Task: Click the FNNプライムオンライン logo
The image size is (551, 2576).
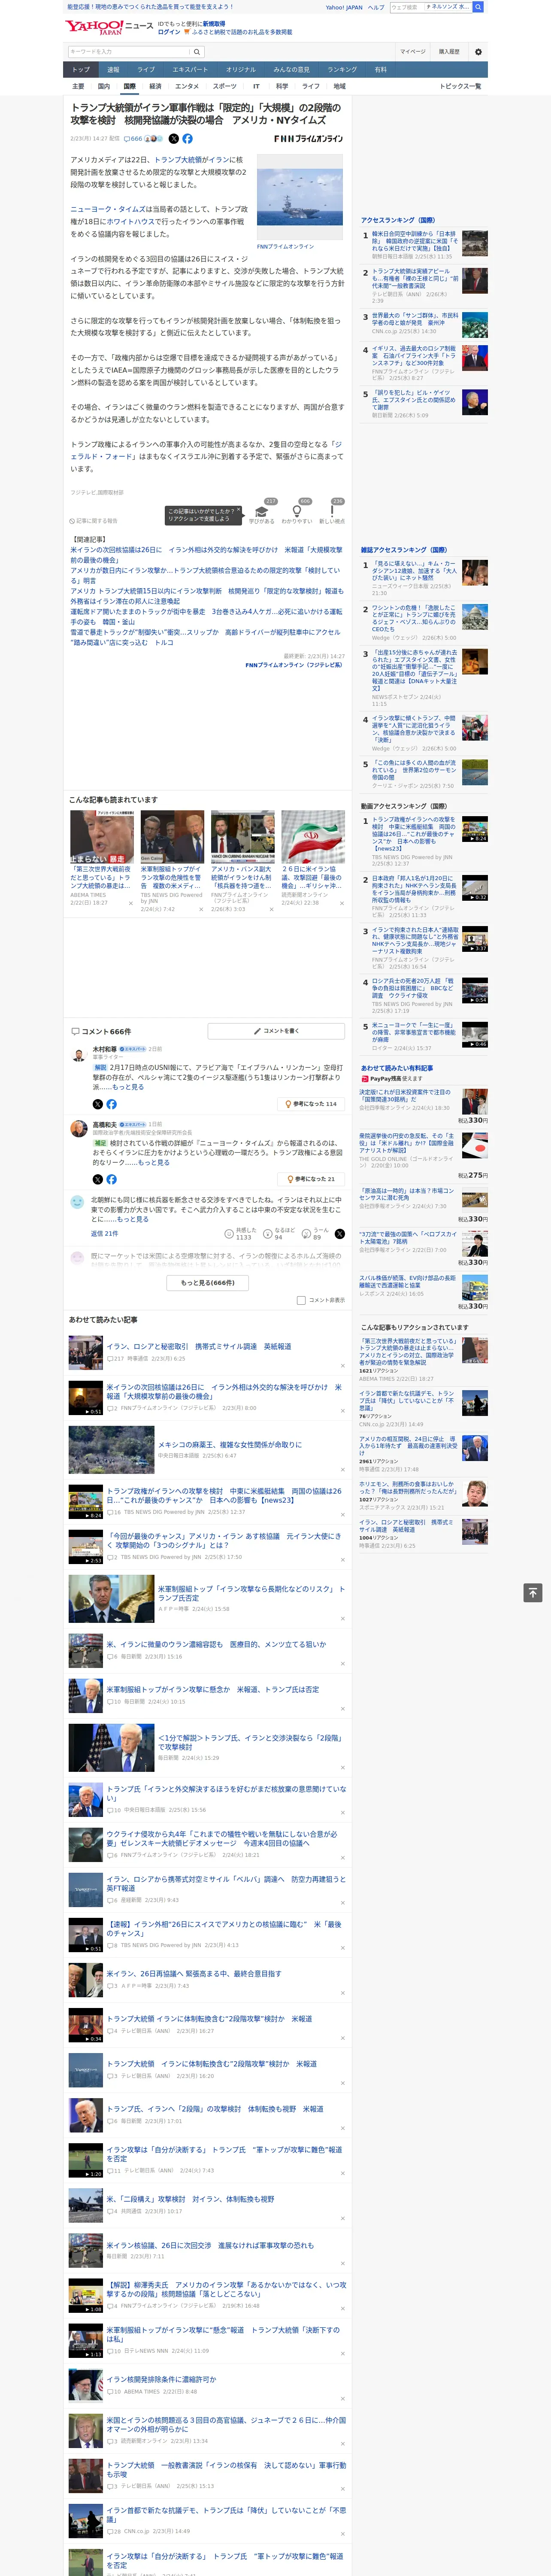Action: coord(308,139)
